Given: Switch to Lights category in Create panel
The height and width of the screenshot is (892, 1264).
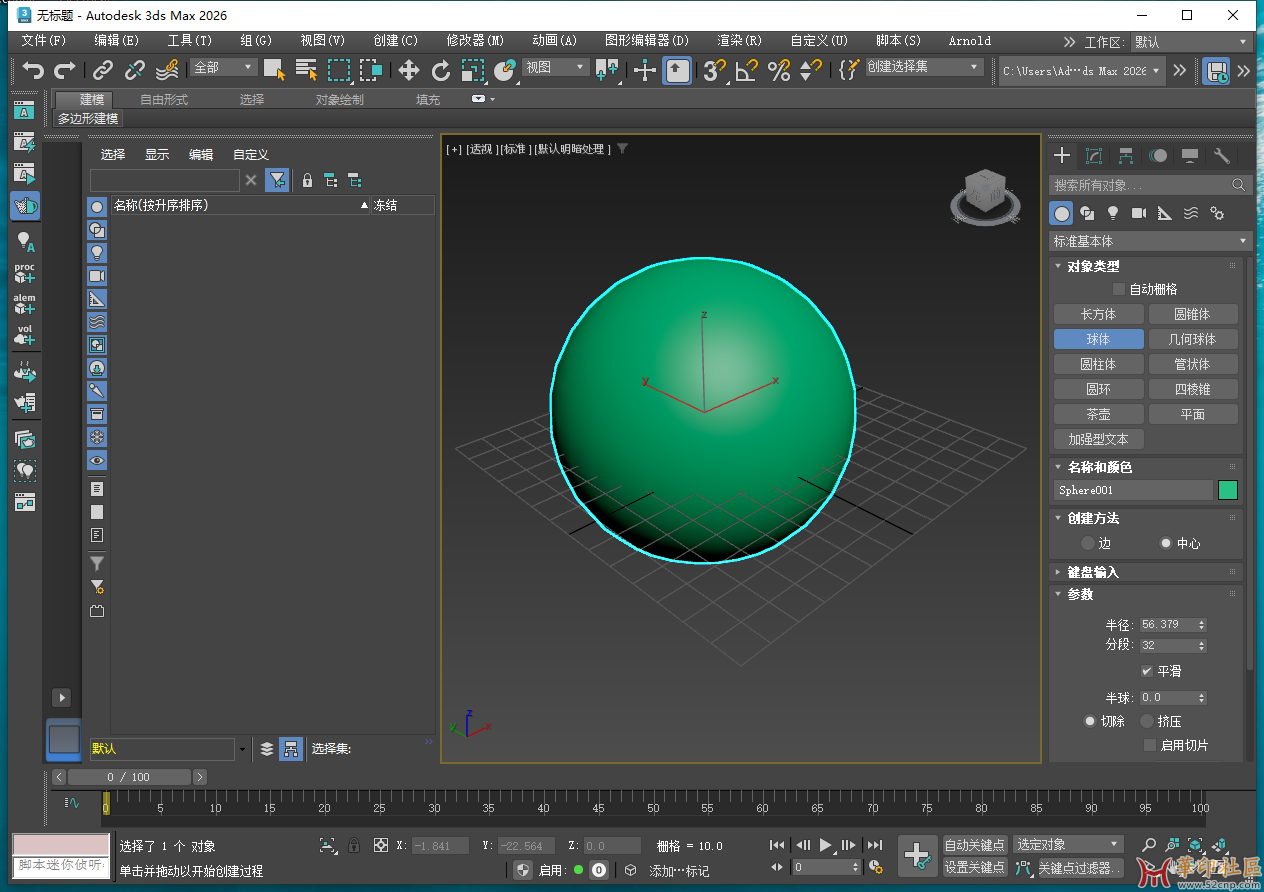Looking at the screenshot, I should [x=1113, y=213].
